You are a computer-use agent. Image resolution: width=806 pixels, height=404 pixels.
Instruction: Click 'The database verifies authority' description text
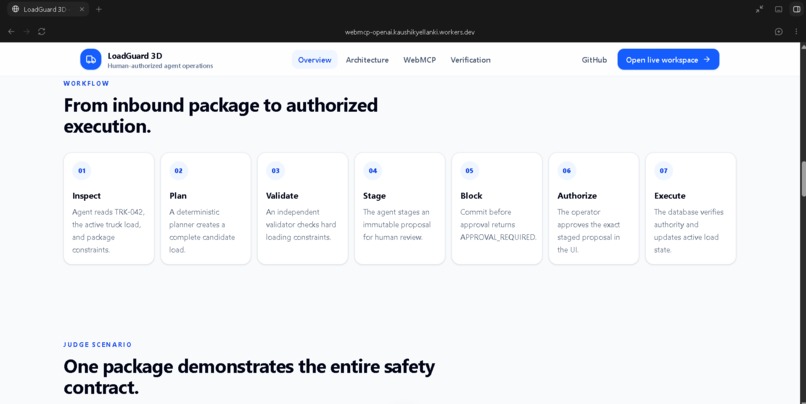point(689,231)
